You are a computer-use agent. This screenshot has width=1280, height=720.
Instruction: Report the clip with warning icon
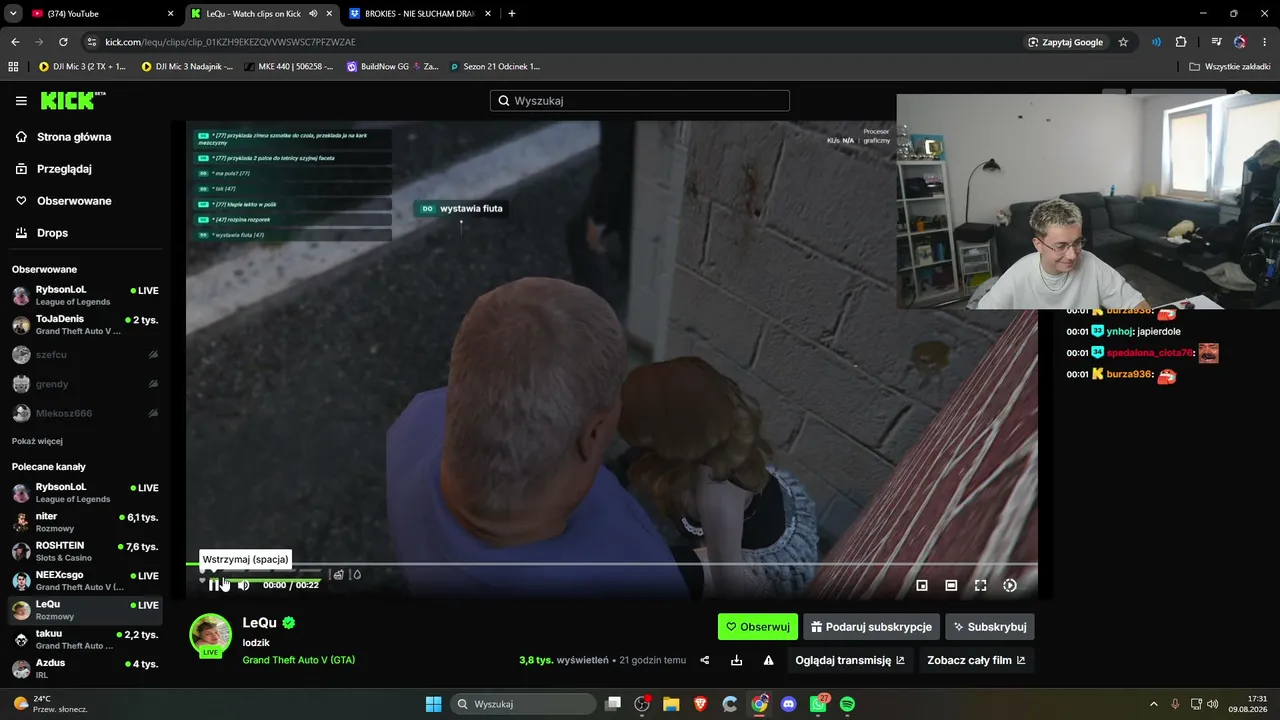point(769,660)
